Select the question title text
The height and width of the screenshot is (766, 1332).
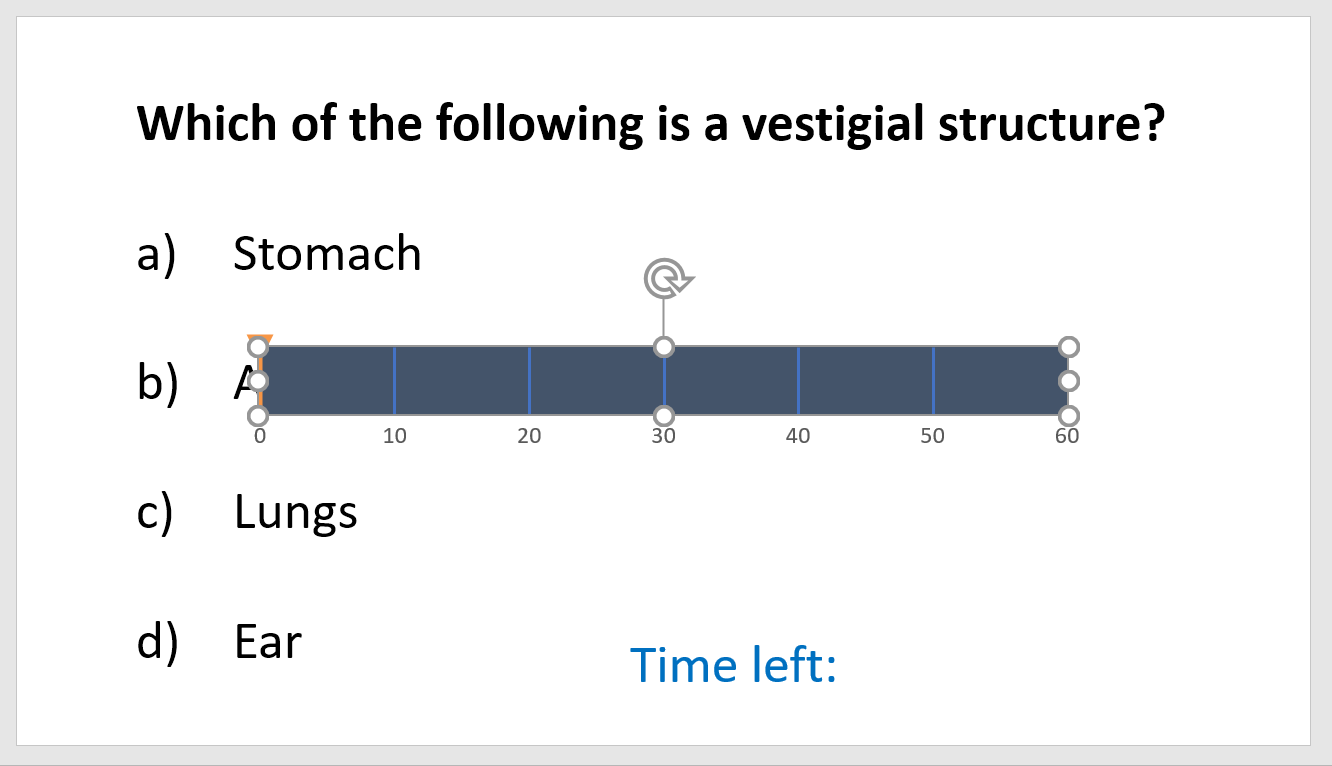[650, 123]
